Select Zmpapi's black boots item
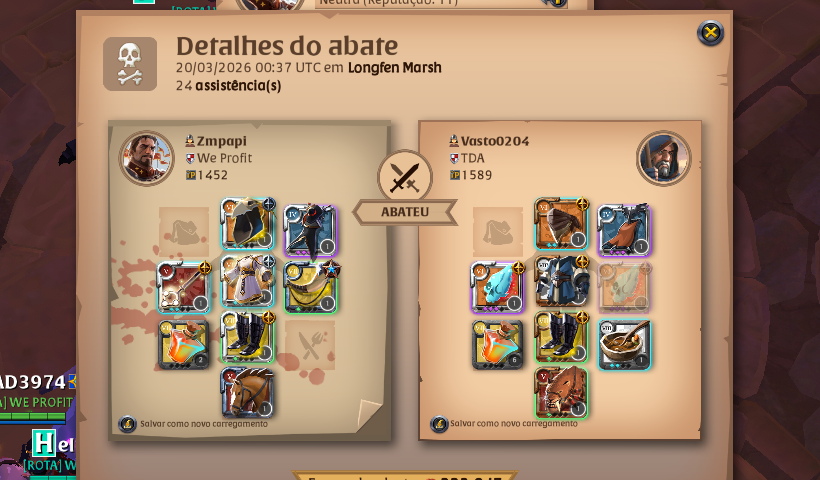The image size is (820, 480). point(247,337)
